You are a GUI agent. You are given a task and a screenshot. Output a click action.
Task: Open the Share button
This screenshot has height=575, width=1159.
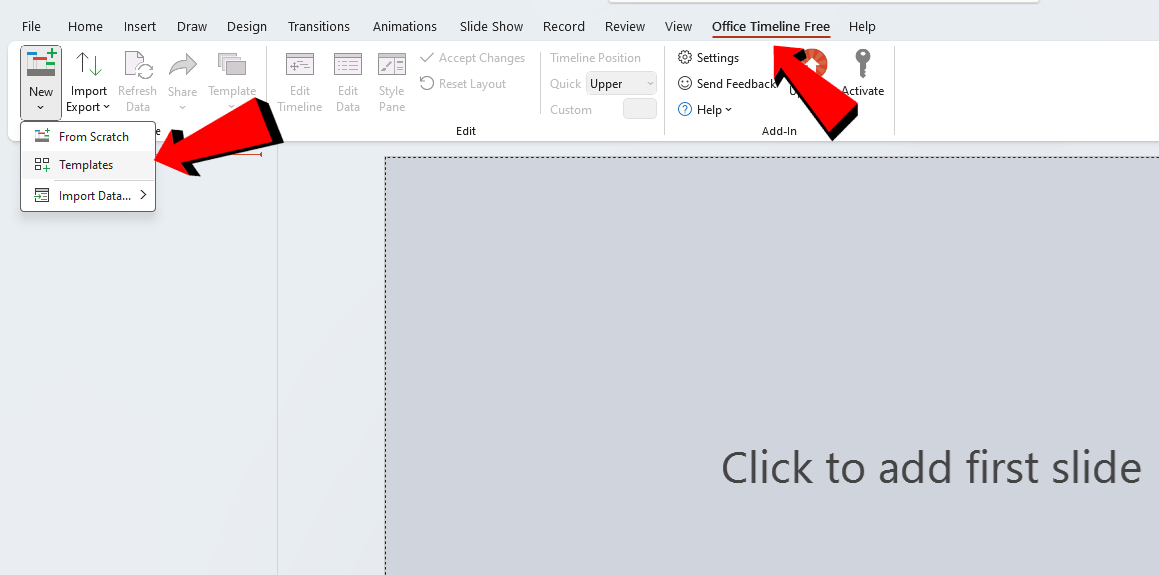coord(182,82)
